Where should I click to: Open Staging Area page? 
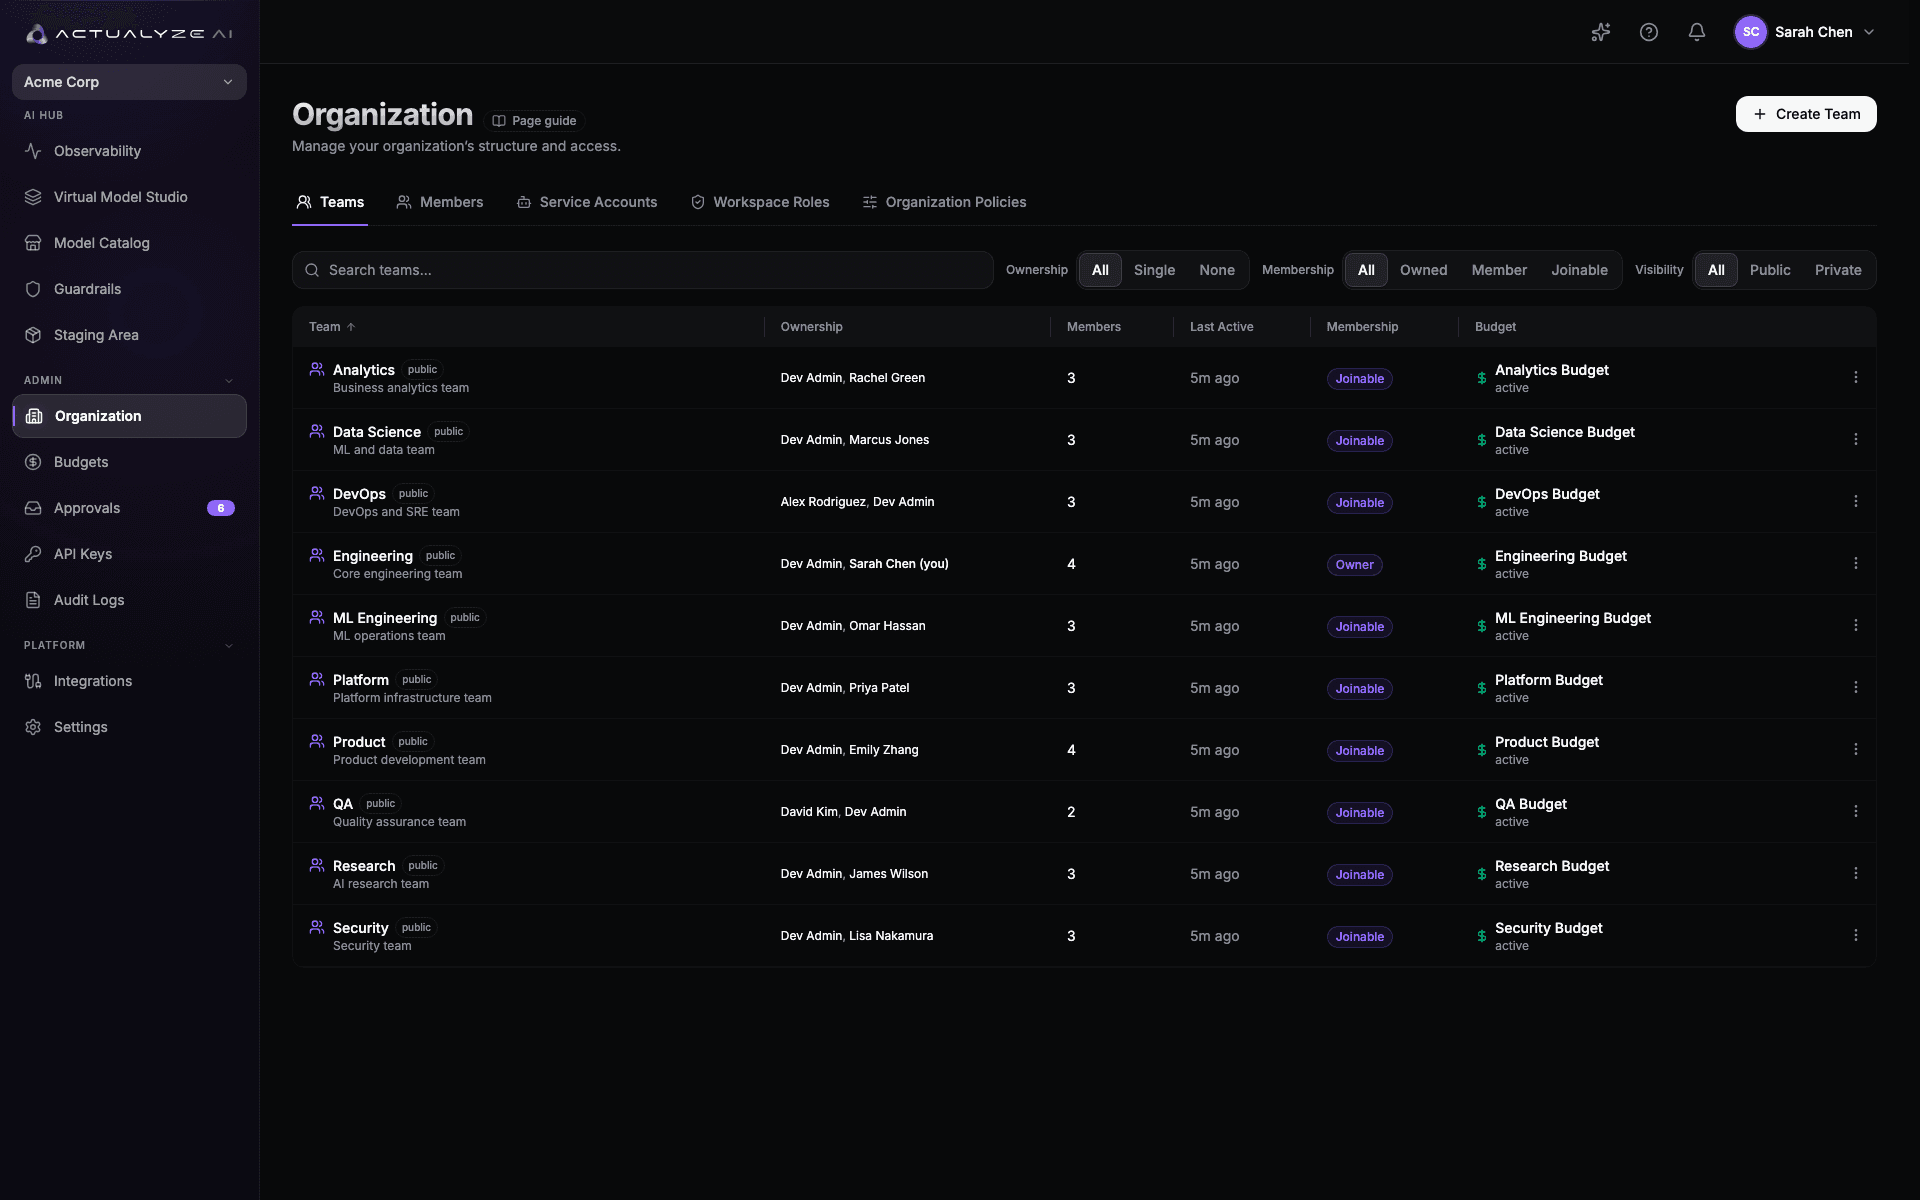tap(129, 335)
